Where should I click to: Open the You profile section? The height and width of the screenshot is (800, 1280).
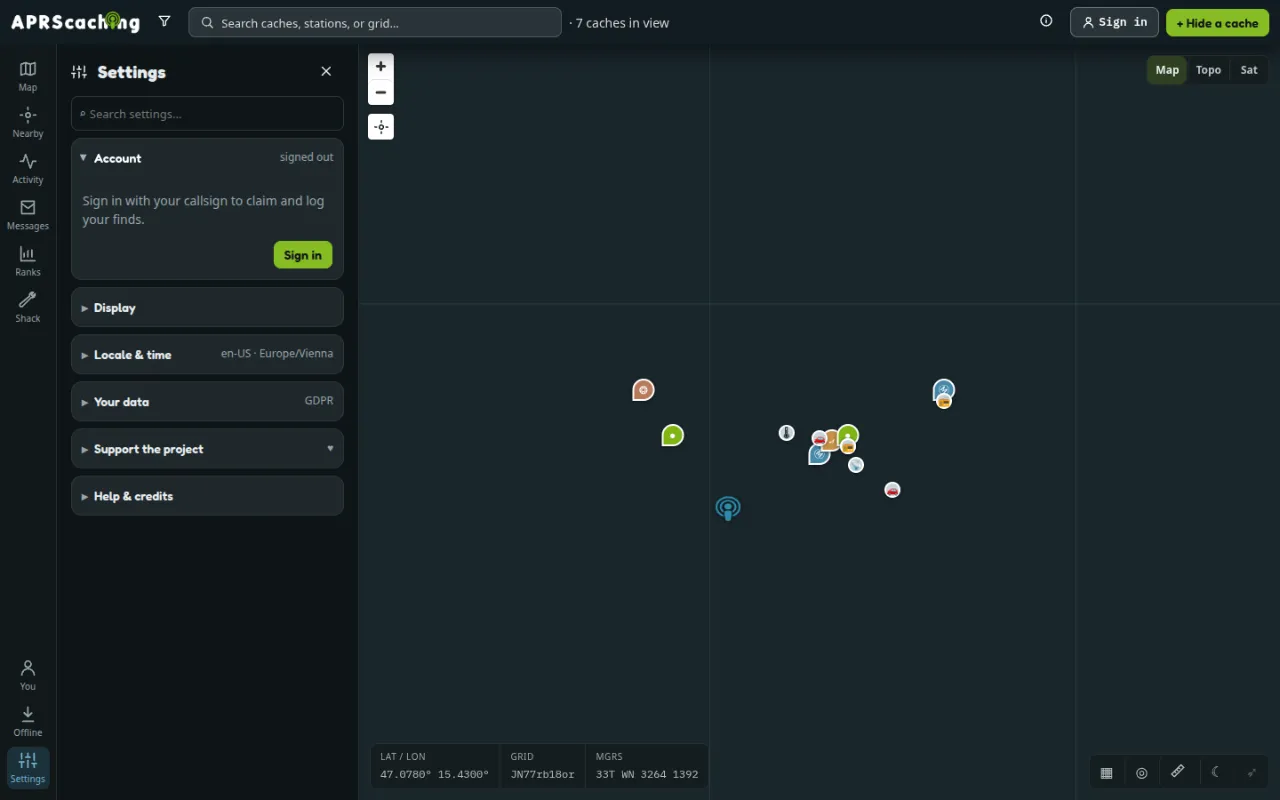pyautogui.click(x=28, y=675)
